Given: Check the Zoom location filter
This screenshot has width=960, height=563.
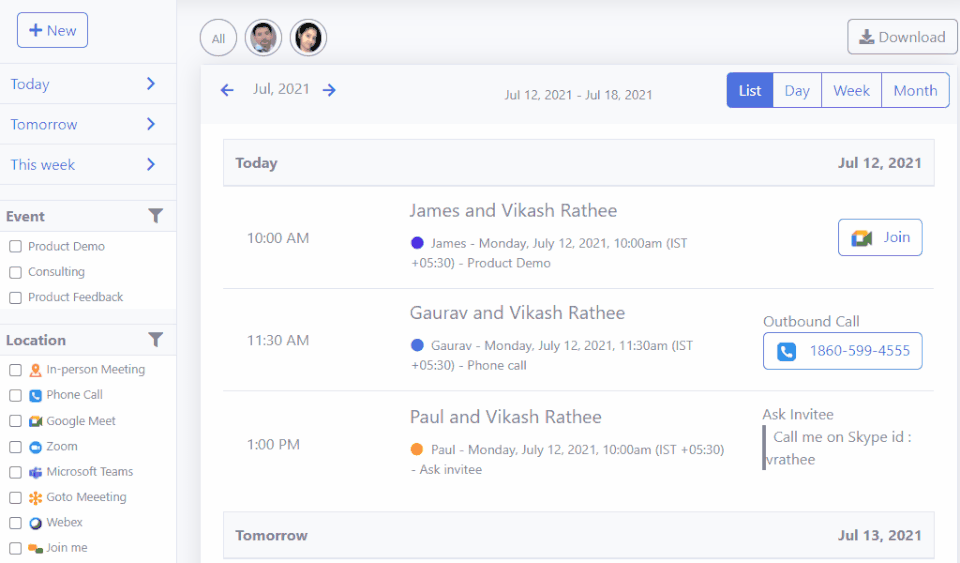Looking at the screenshot, I should coord(15,447).
